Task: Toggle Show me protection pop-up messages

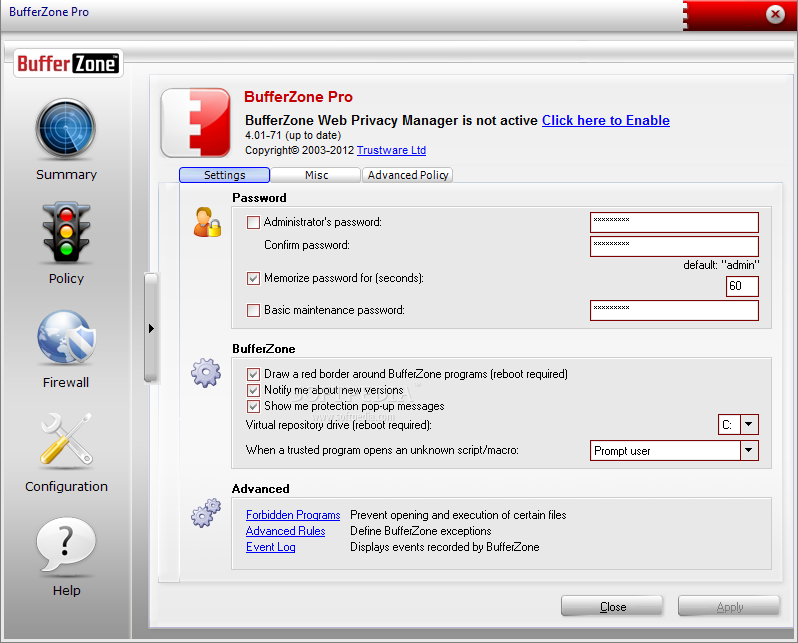Action: tap(253, 407)
